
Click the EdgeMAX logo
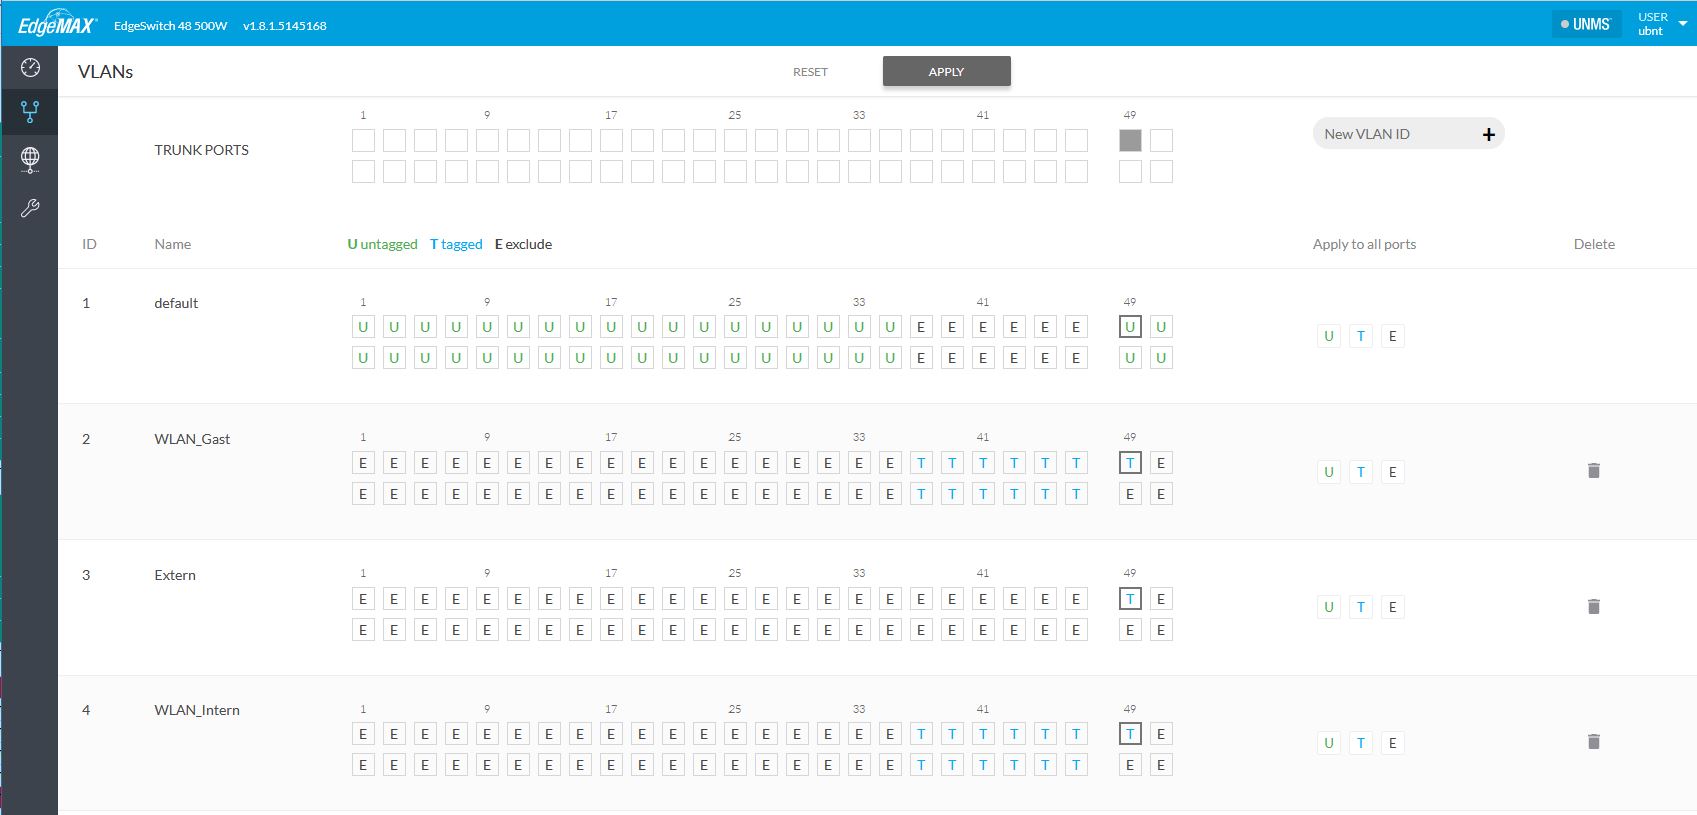pyautogui.click(x=56, y=24)
